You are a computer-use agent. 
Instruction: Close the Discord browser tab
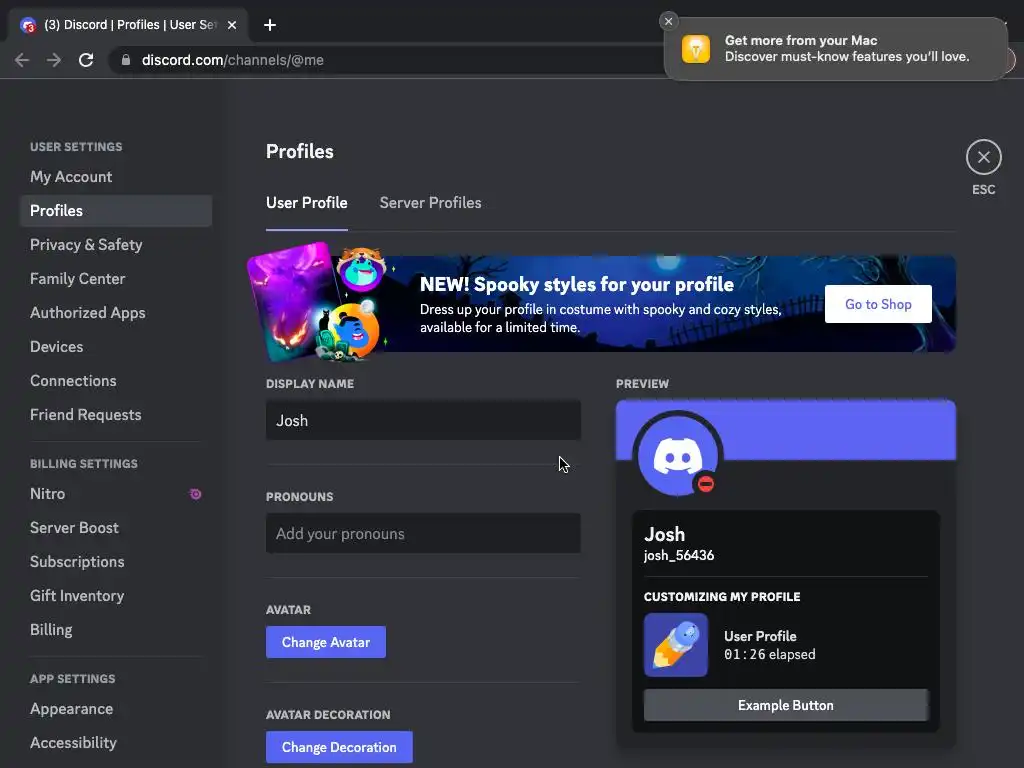pos(232,25)
